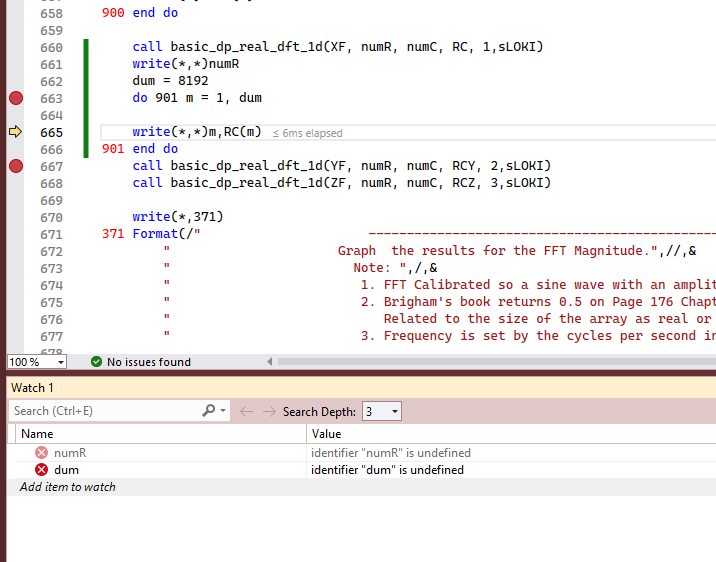The width and height of the screenshot is (716, 562).
Task: Click the do 901 m = 1, dum statement
Action: pyautogui.click(x=197, y=98)
